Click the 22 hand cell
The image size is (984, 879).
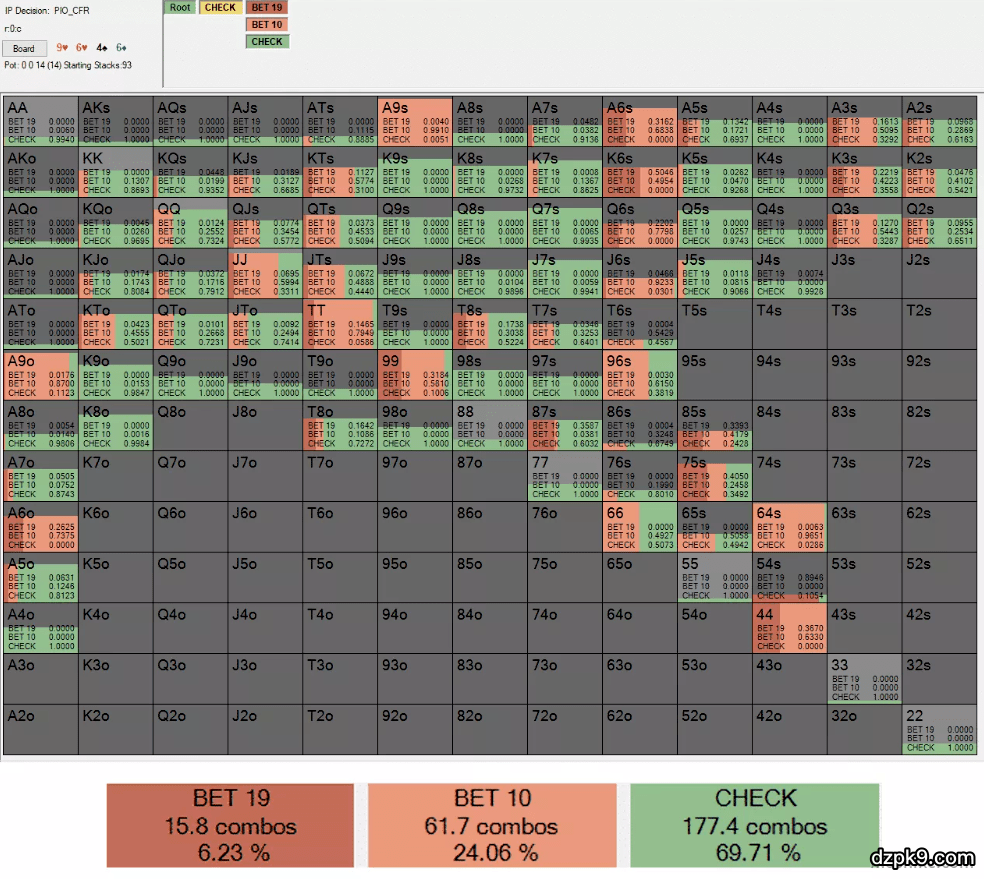click(940, 728)
